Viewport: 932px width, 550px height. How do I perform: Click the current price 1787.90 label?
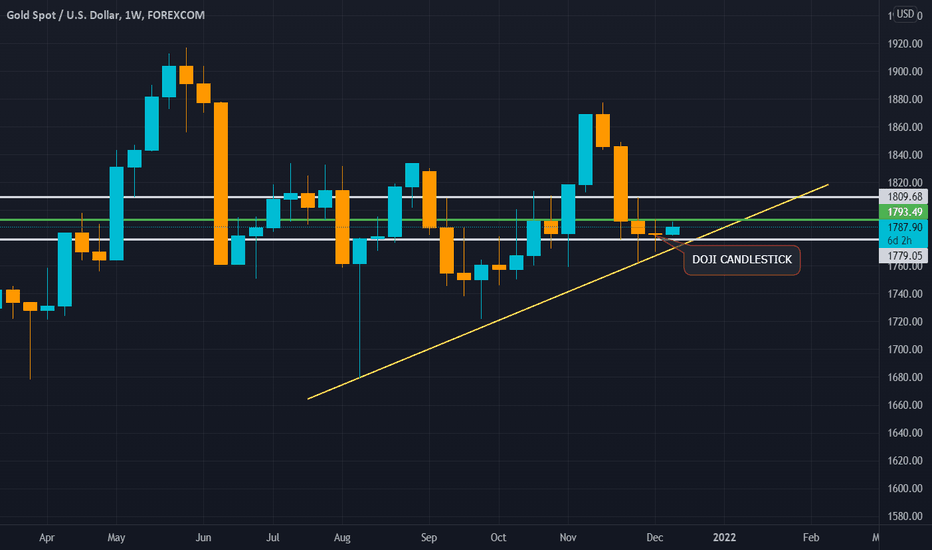904,227
